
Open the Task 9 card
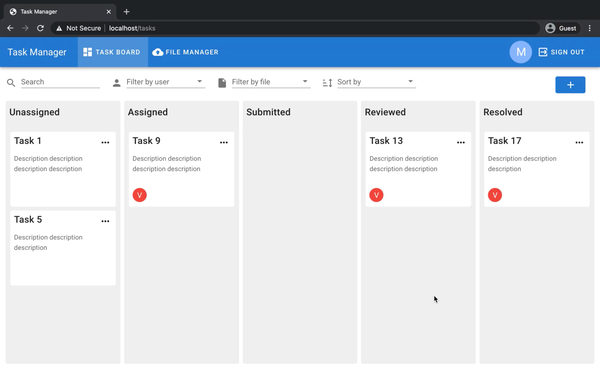pyautogui.click(x=181, y=169)
